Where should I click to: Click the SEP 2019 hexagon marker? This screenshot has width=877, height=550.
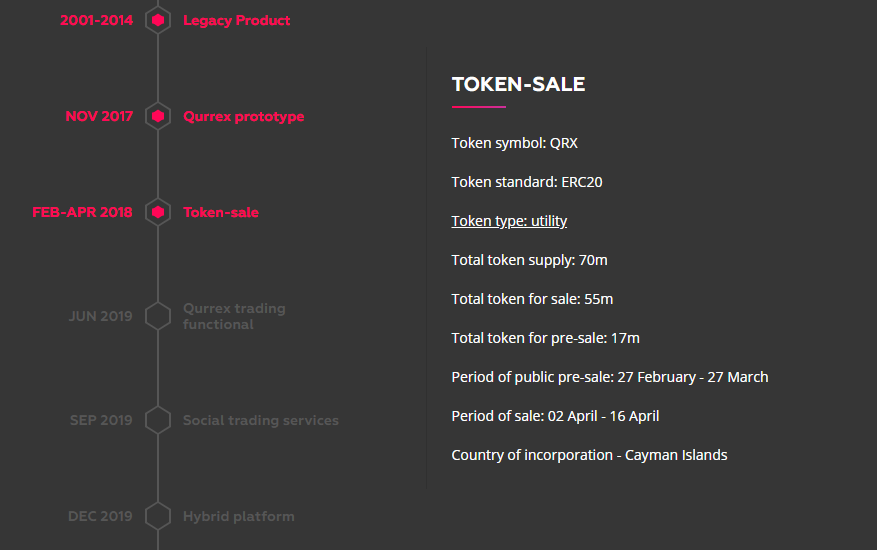[x=158, y=420]
